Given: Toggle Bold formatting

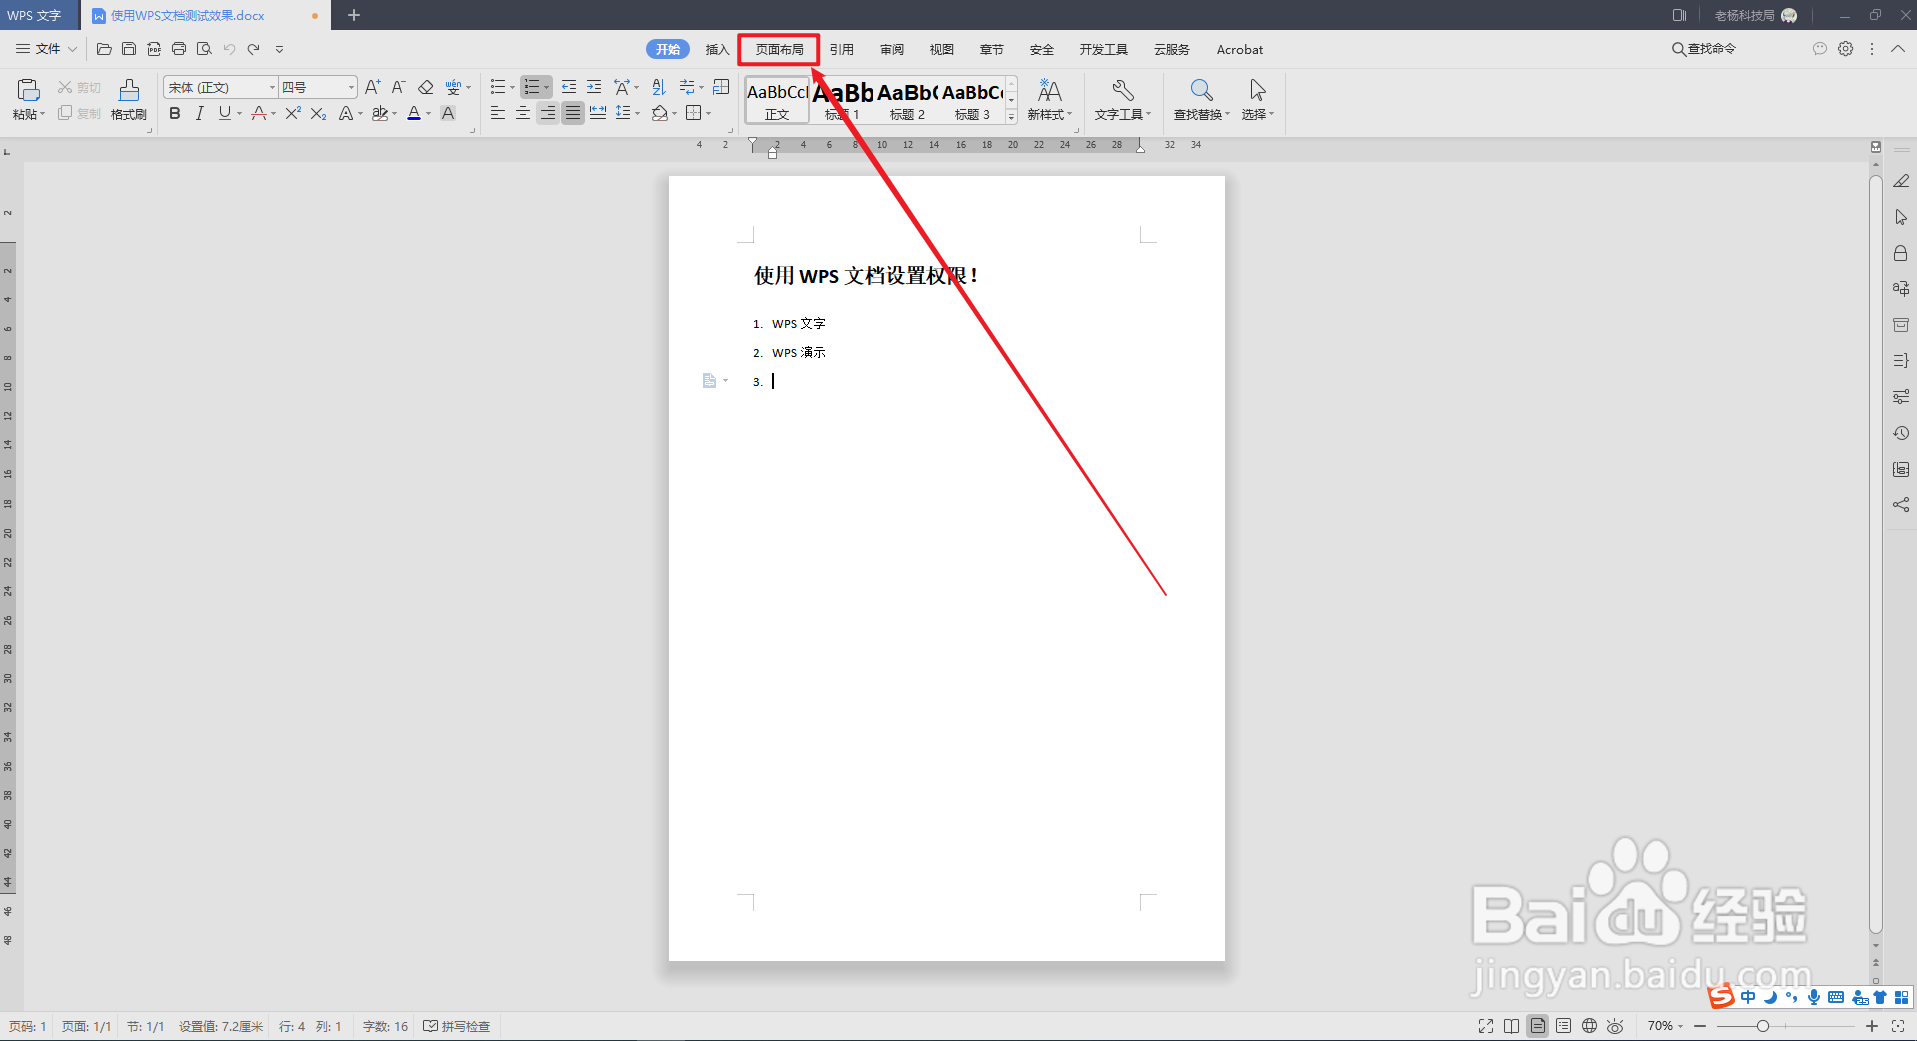Looking at the screenshot, I should tap(175, 114).
